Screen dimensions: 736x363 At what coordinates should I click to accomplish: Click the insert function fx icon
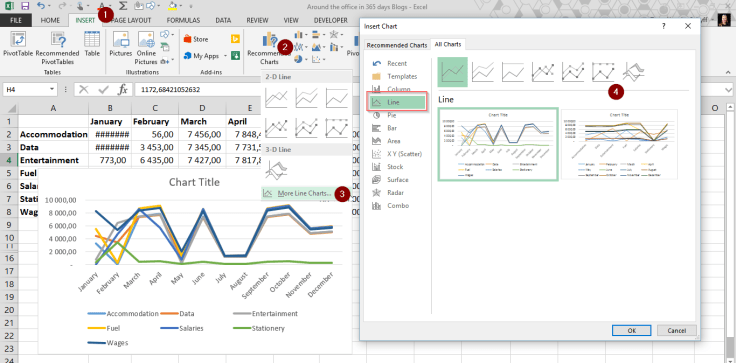(x=123, y=89)
